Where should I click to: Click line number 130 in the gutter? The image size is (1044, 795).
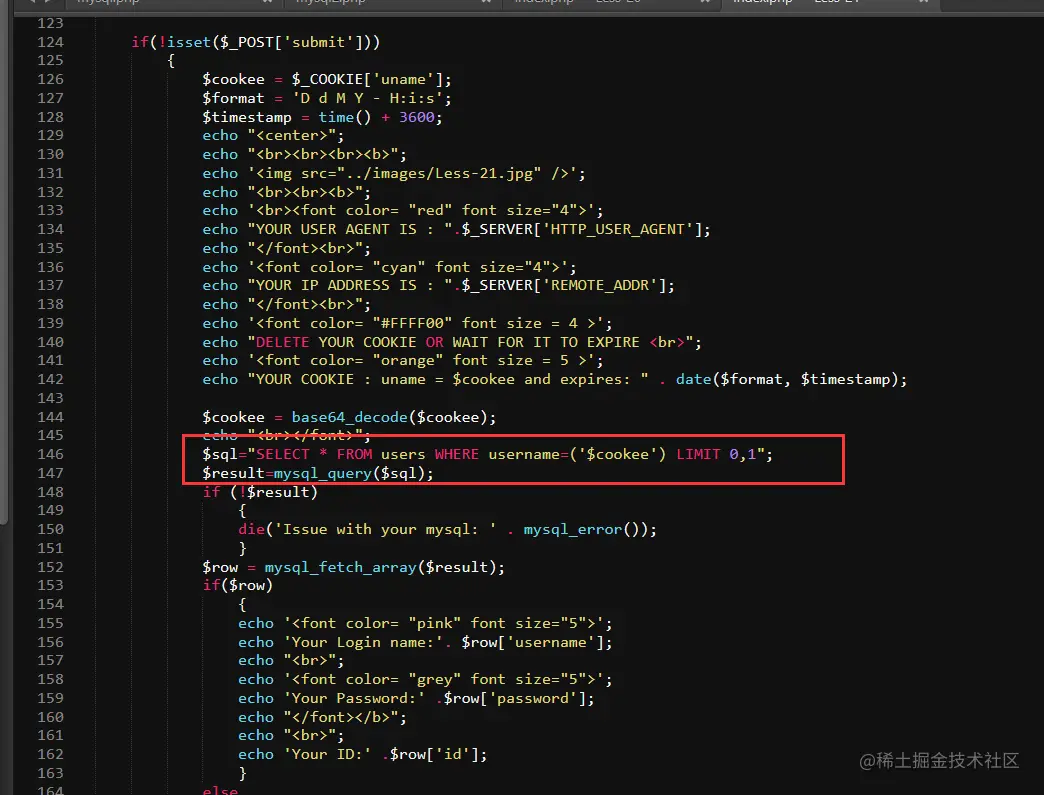click(50, 154)
